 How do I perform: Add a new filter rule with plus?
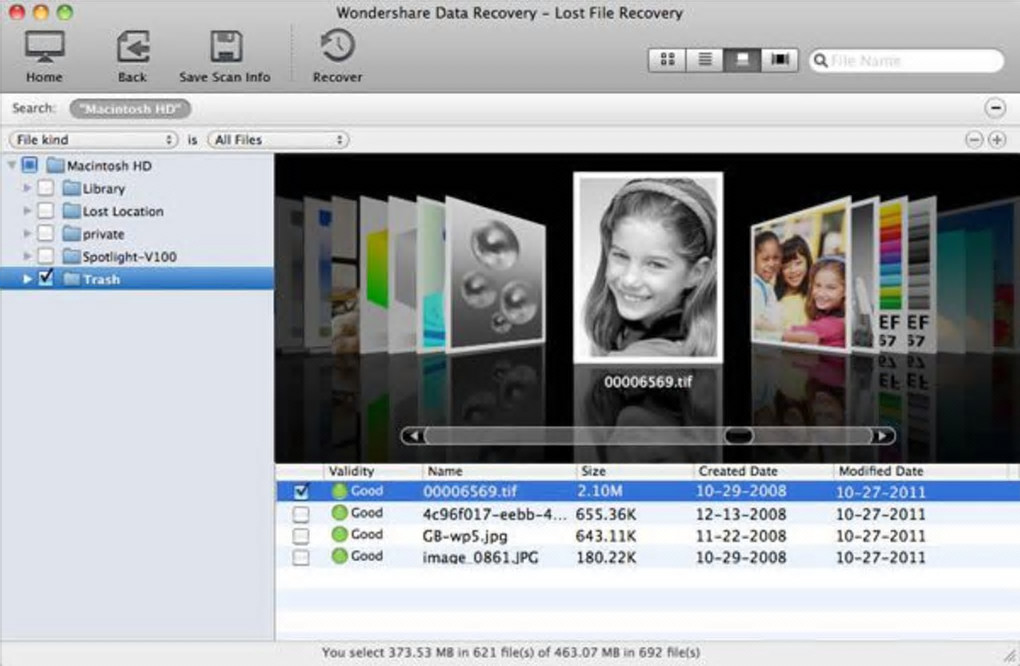[997, 140]
